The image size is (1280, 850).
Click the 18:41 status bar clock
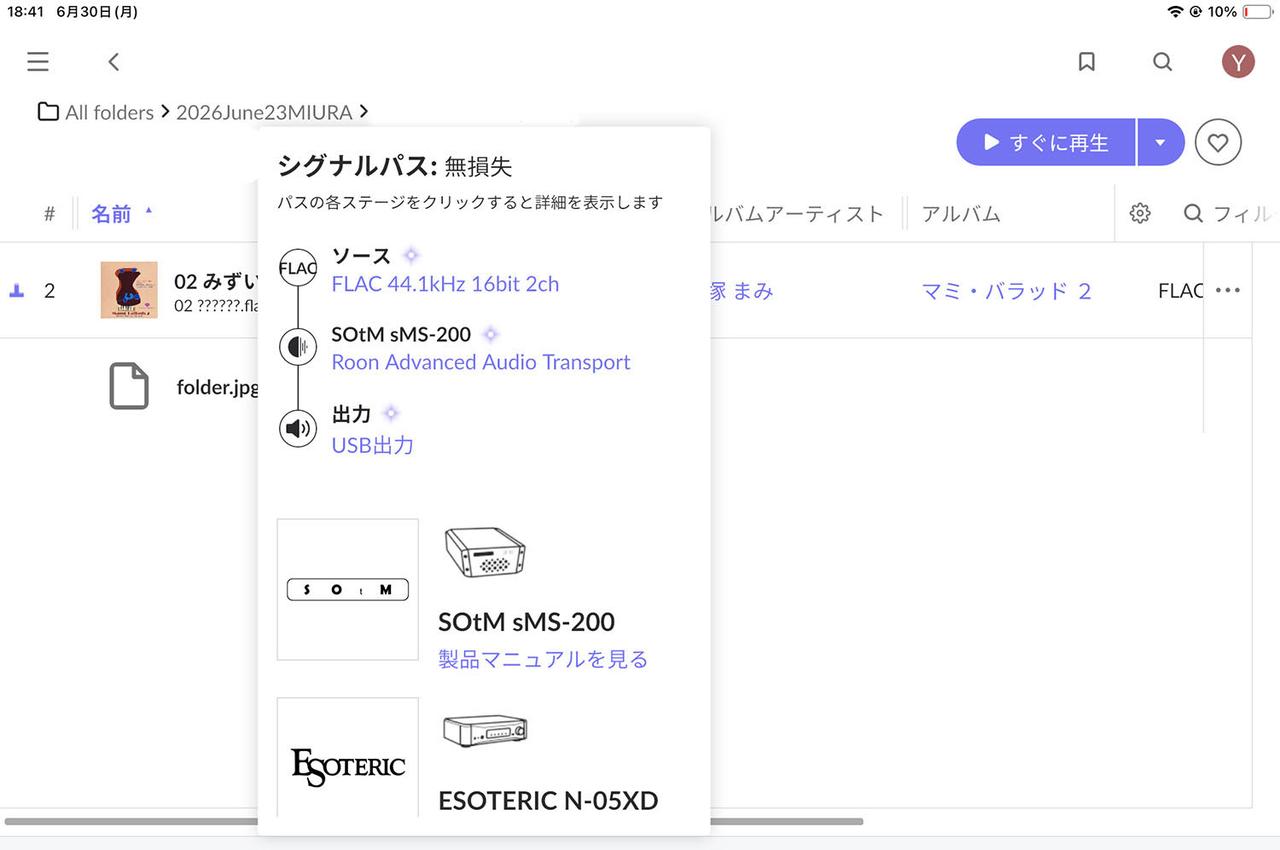(24, 12)
